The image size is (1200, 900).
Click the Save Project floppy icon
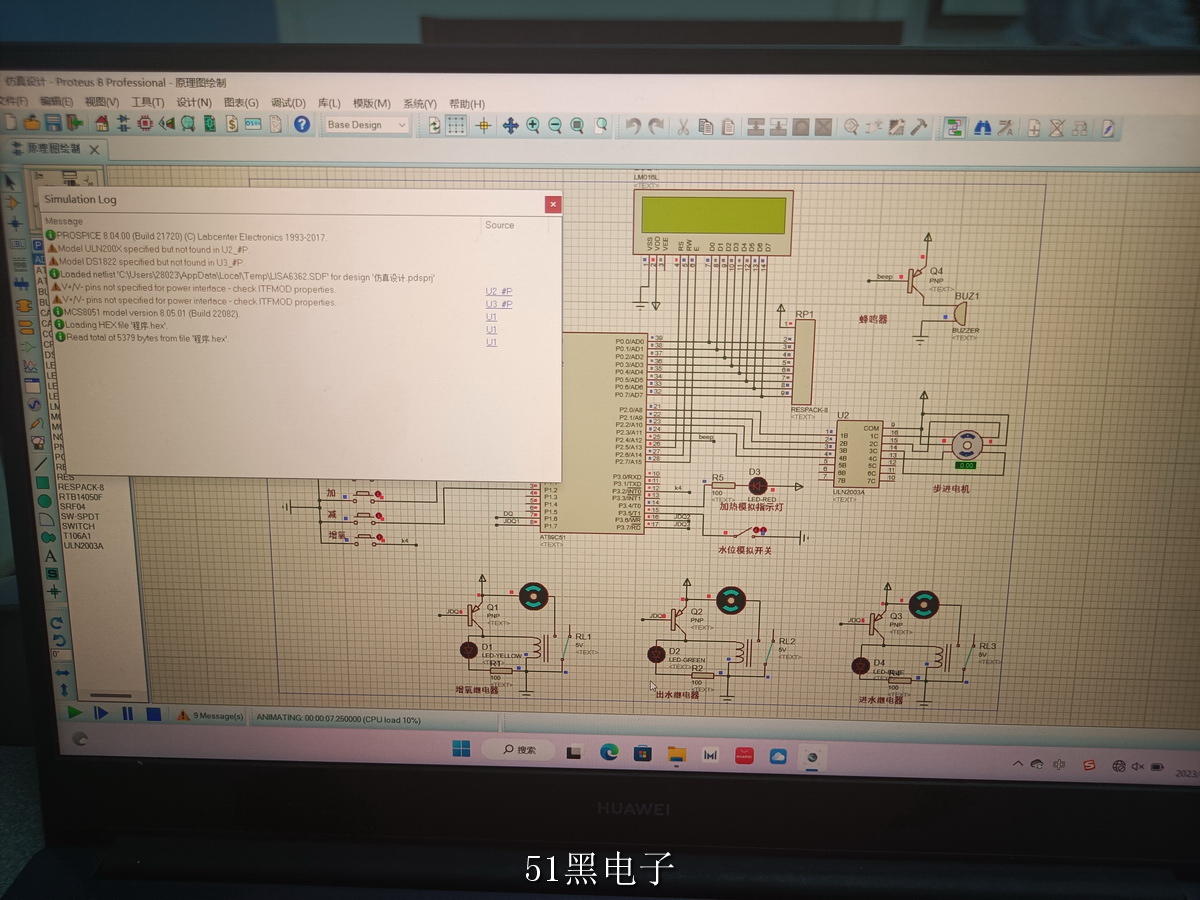tap(53, 124)
